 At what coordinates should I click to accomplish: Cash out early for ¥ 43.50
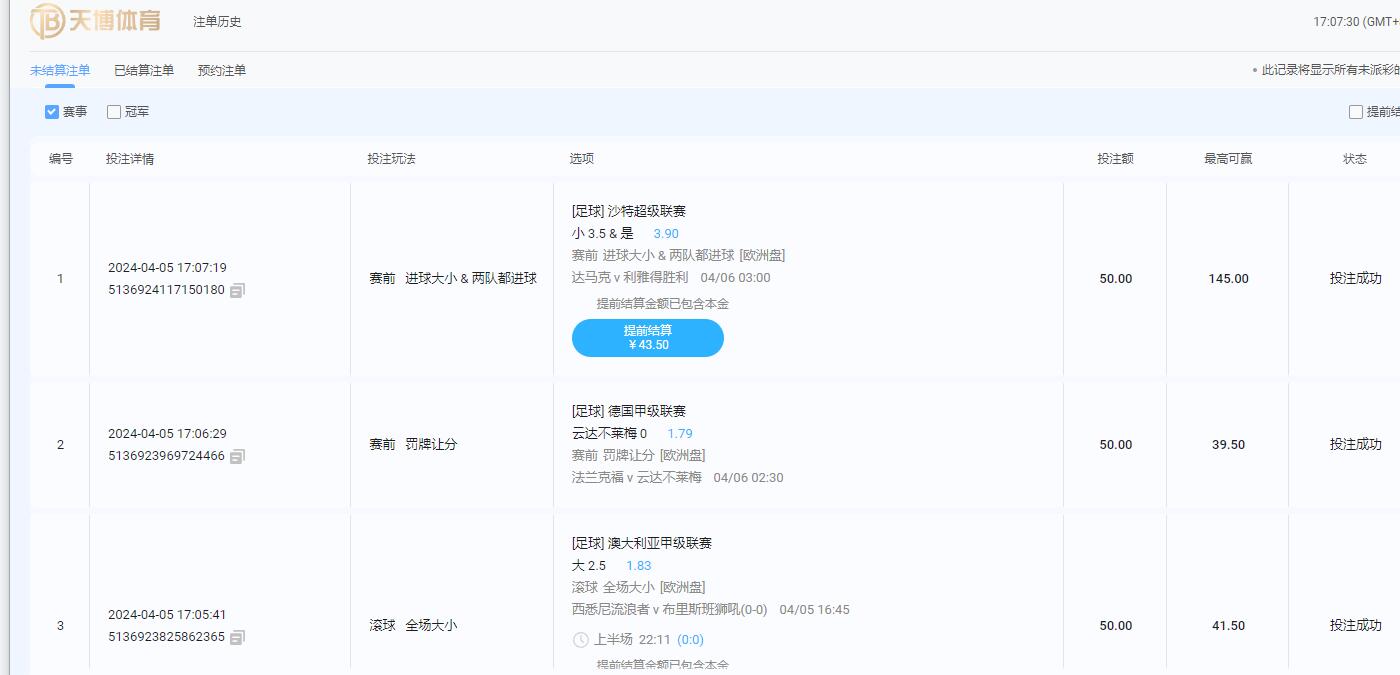click(x=648, y=338)
